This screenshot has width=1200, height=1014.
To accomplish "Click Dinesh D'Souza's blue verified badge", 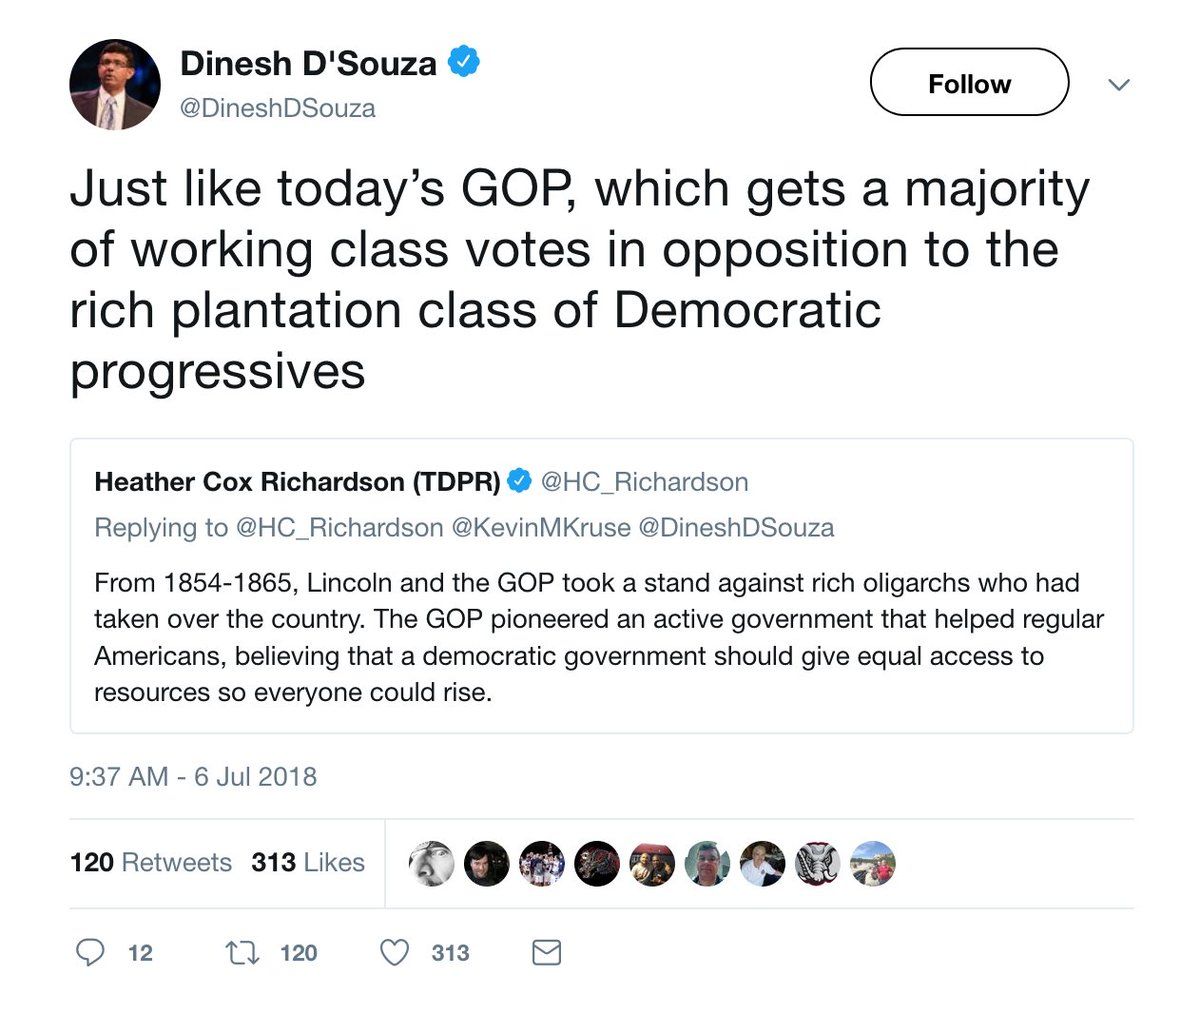I will [x=463, y=62].
